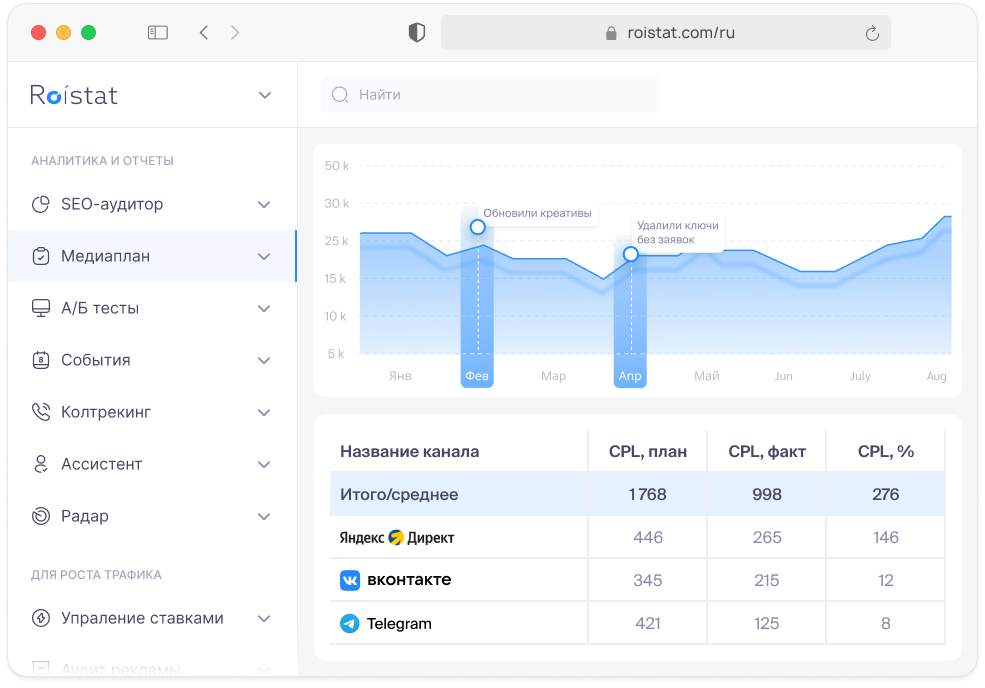The image size is (985, 688).
Task: Reload the page with refresh icon
Action: [x=872, y=33]
